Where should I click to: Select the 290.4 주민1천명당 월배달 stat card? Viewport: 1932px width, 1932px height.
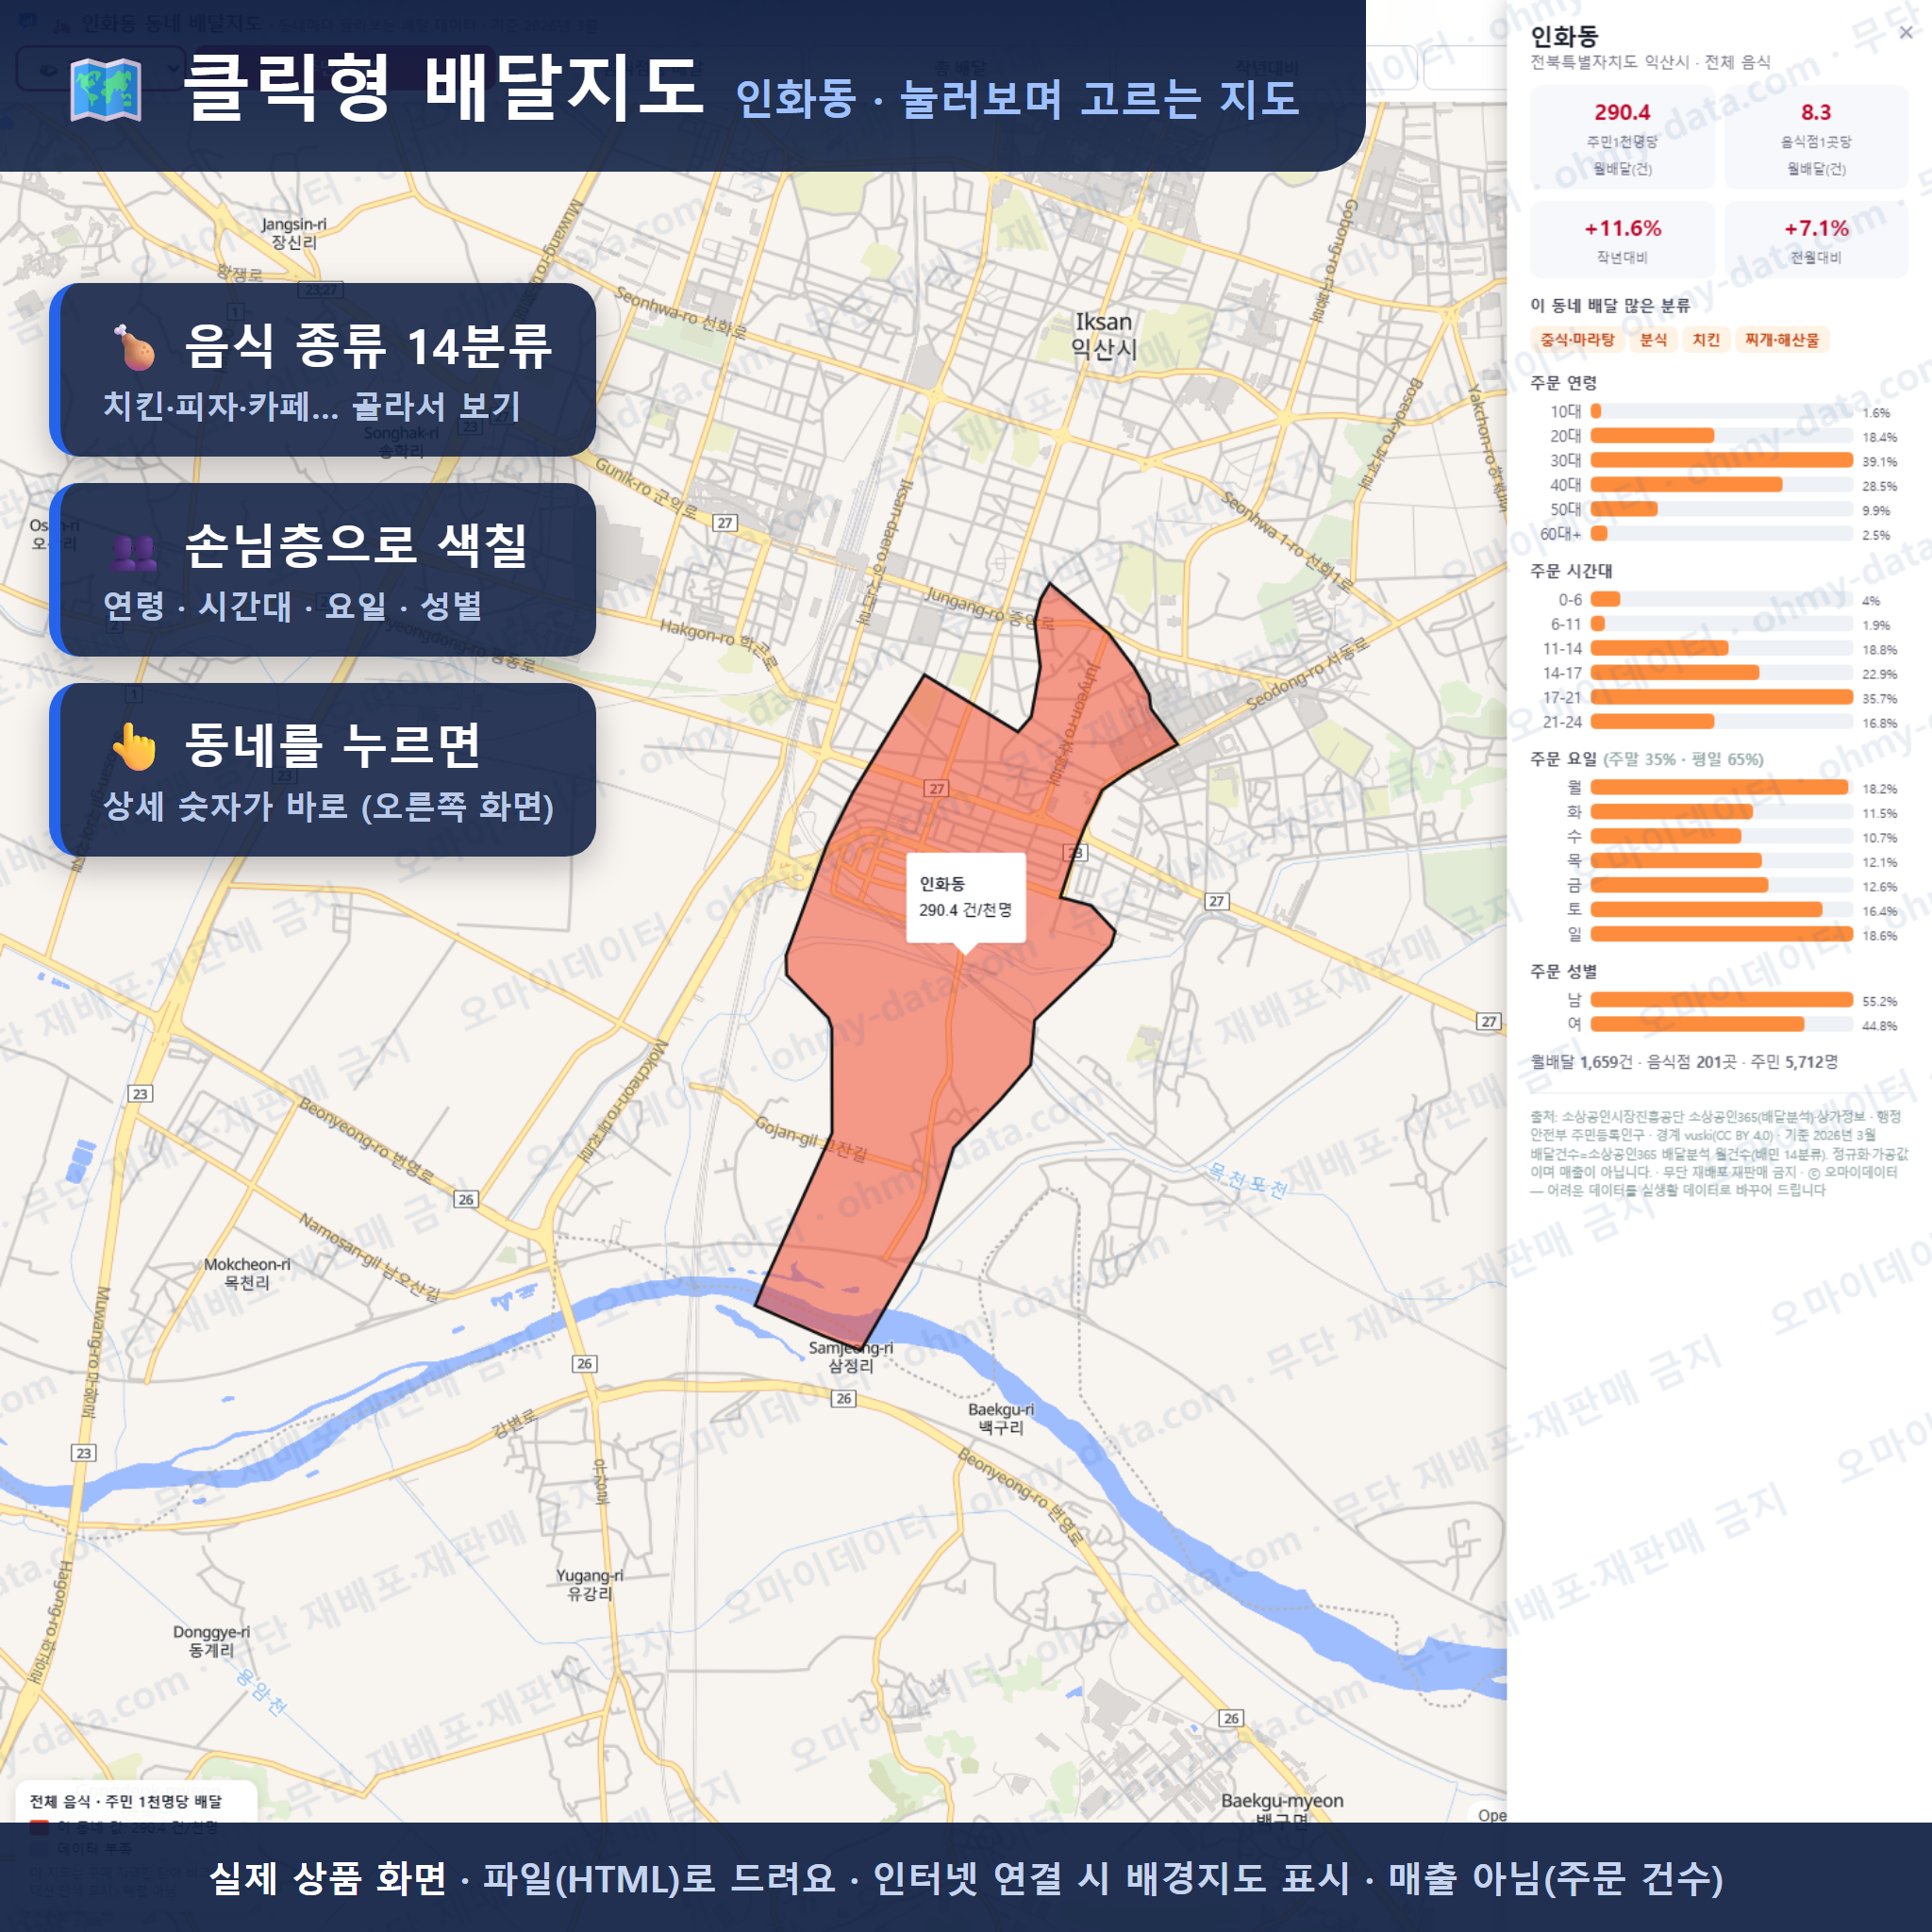coord(1622,138)
